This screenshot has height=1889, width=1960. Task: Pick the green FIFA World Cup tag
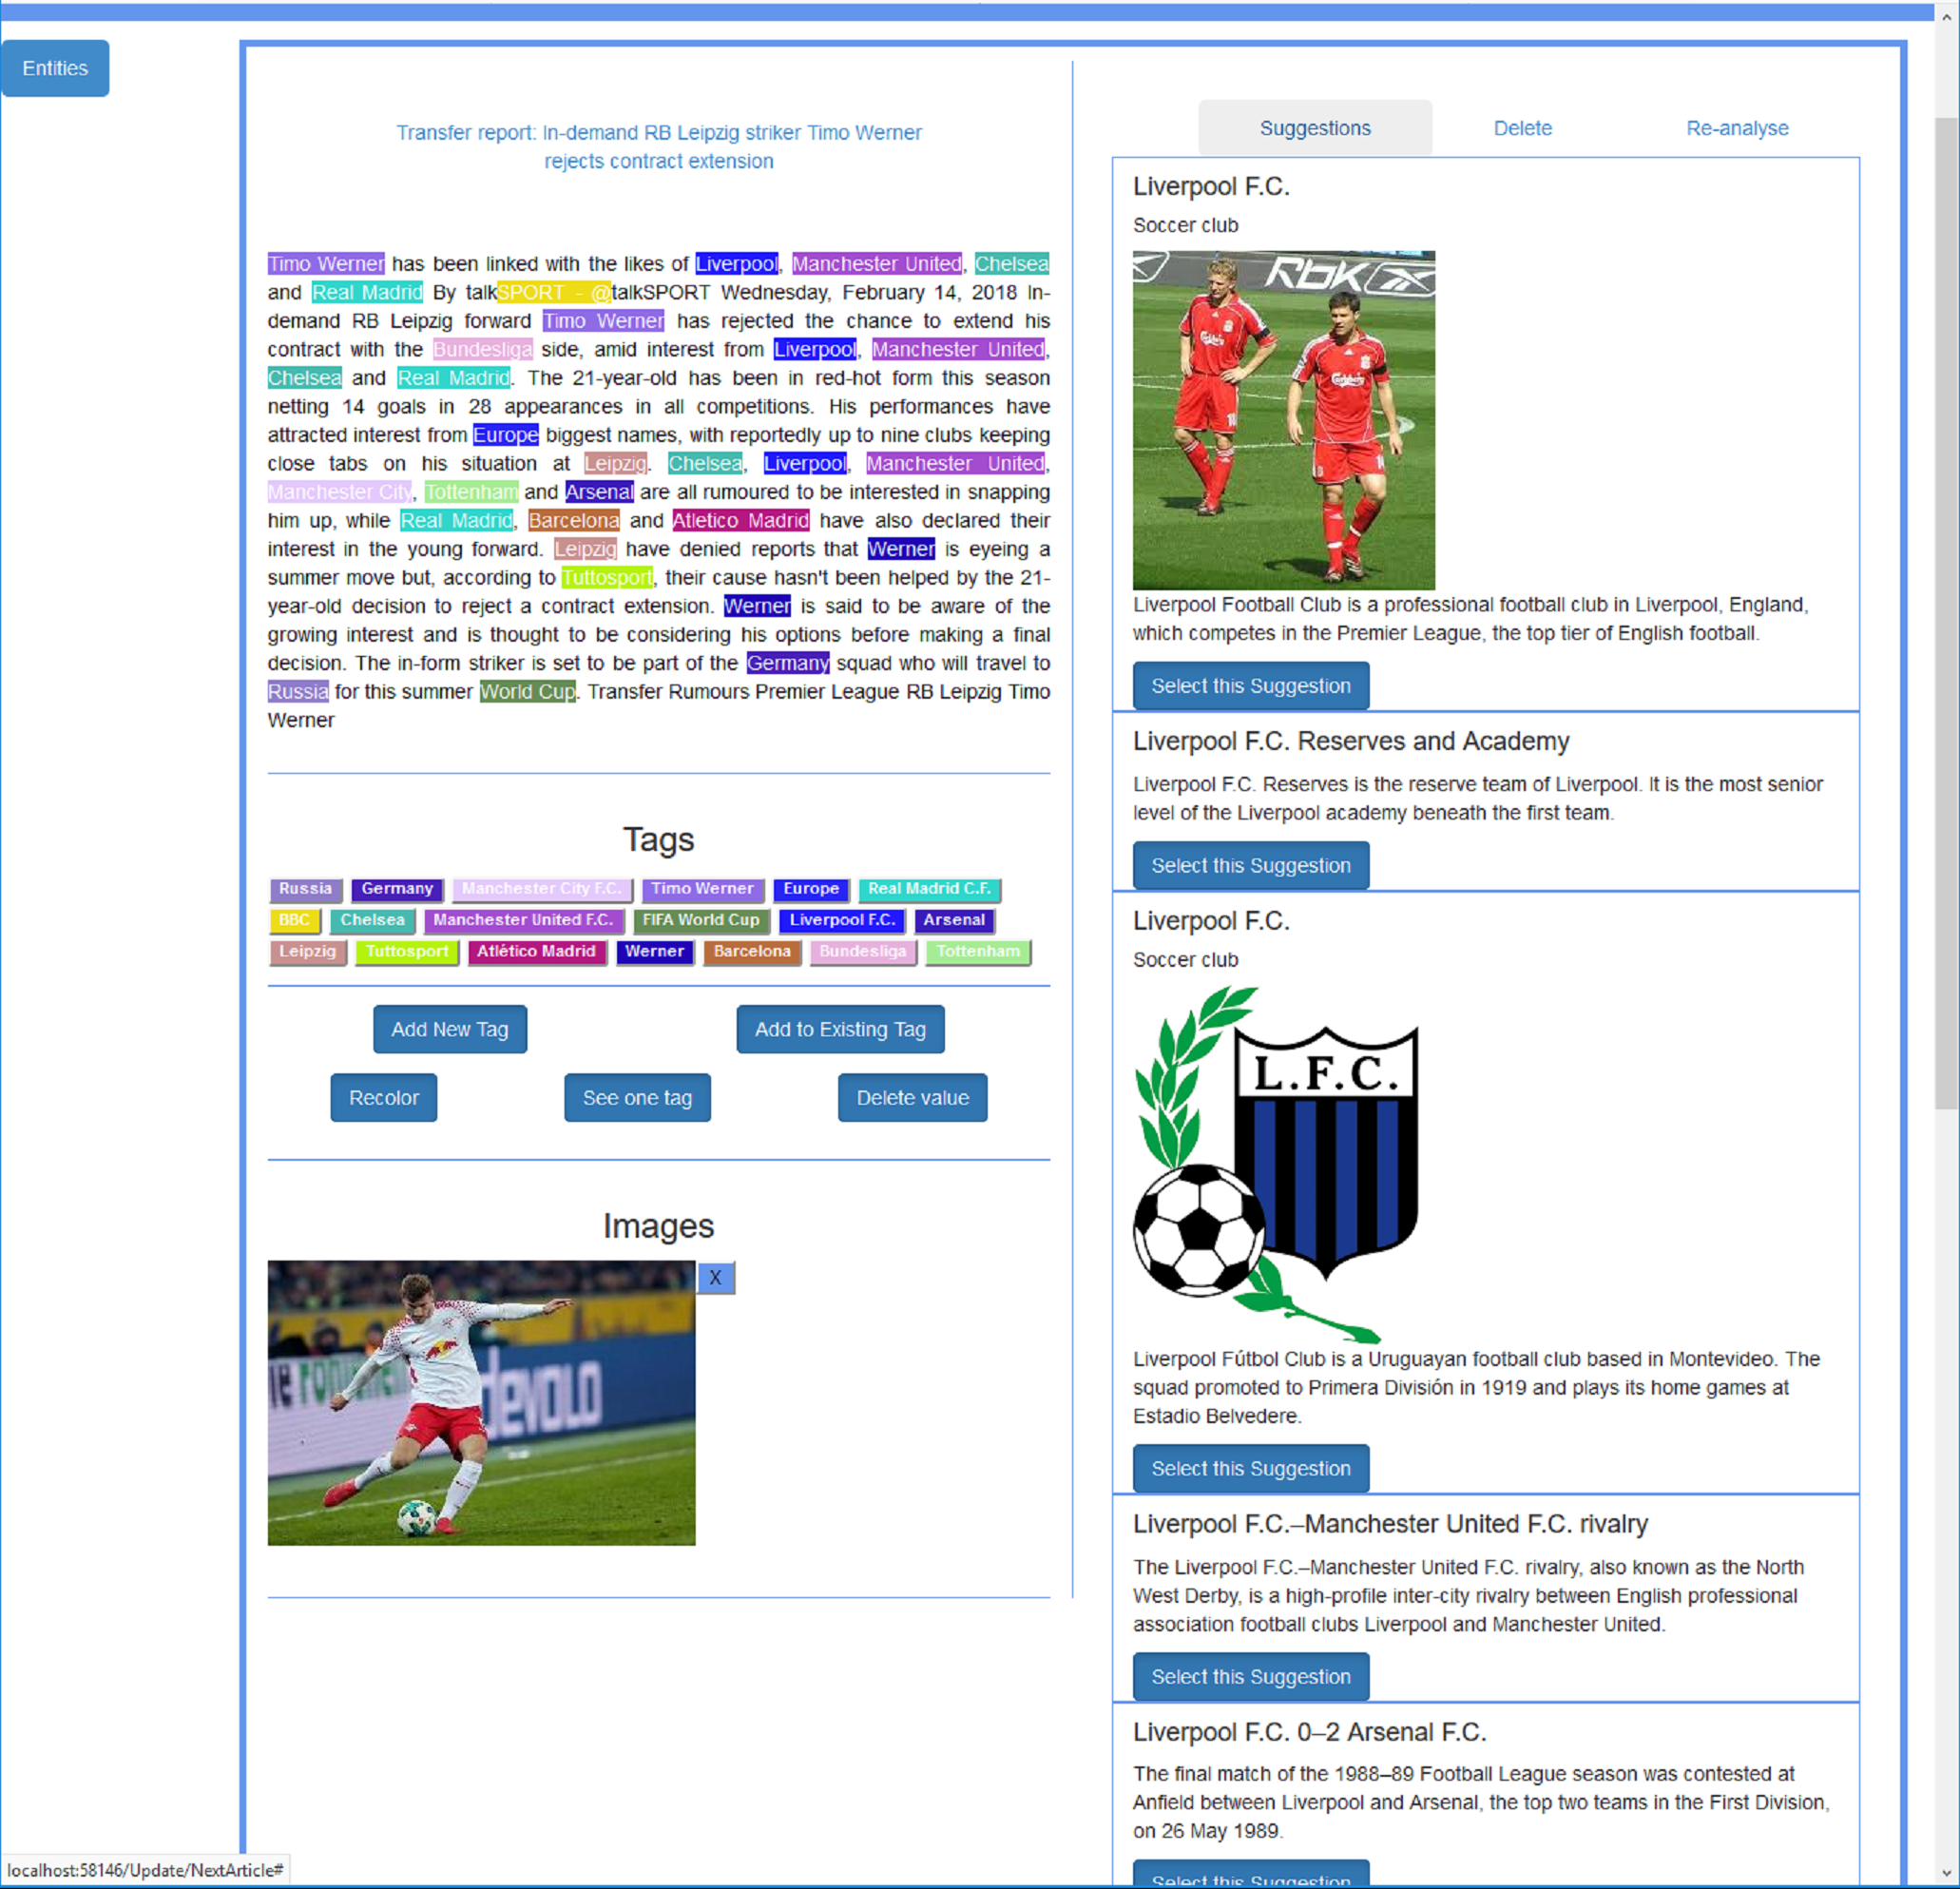coord(700,920)
